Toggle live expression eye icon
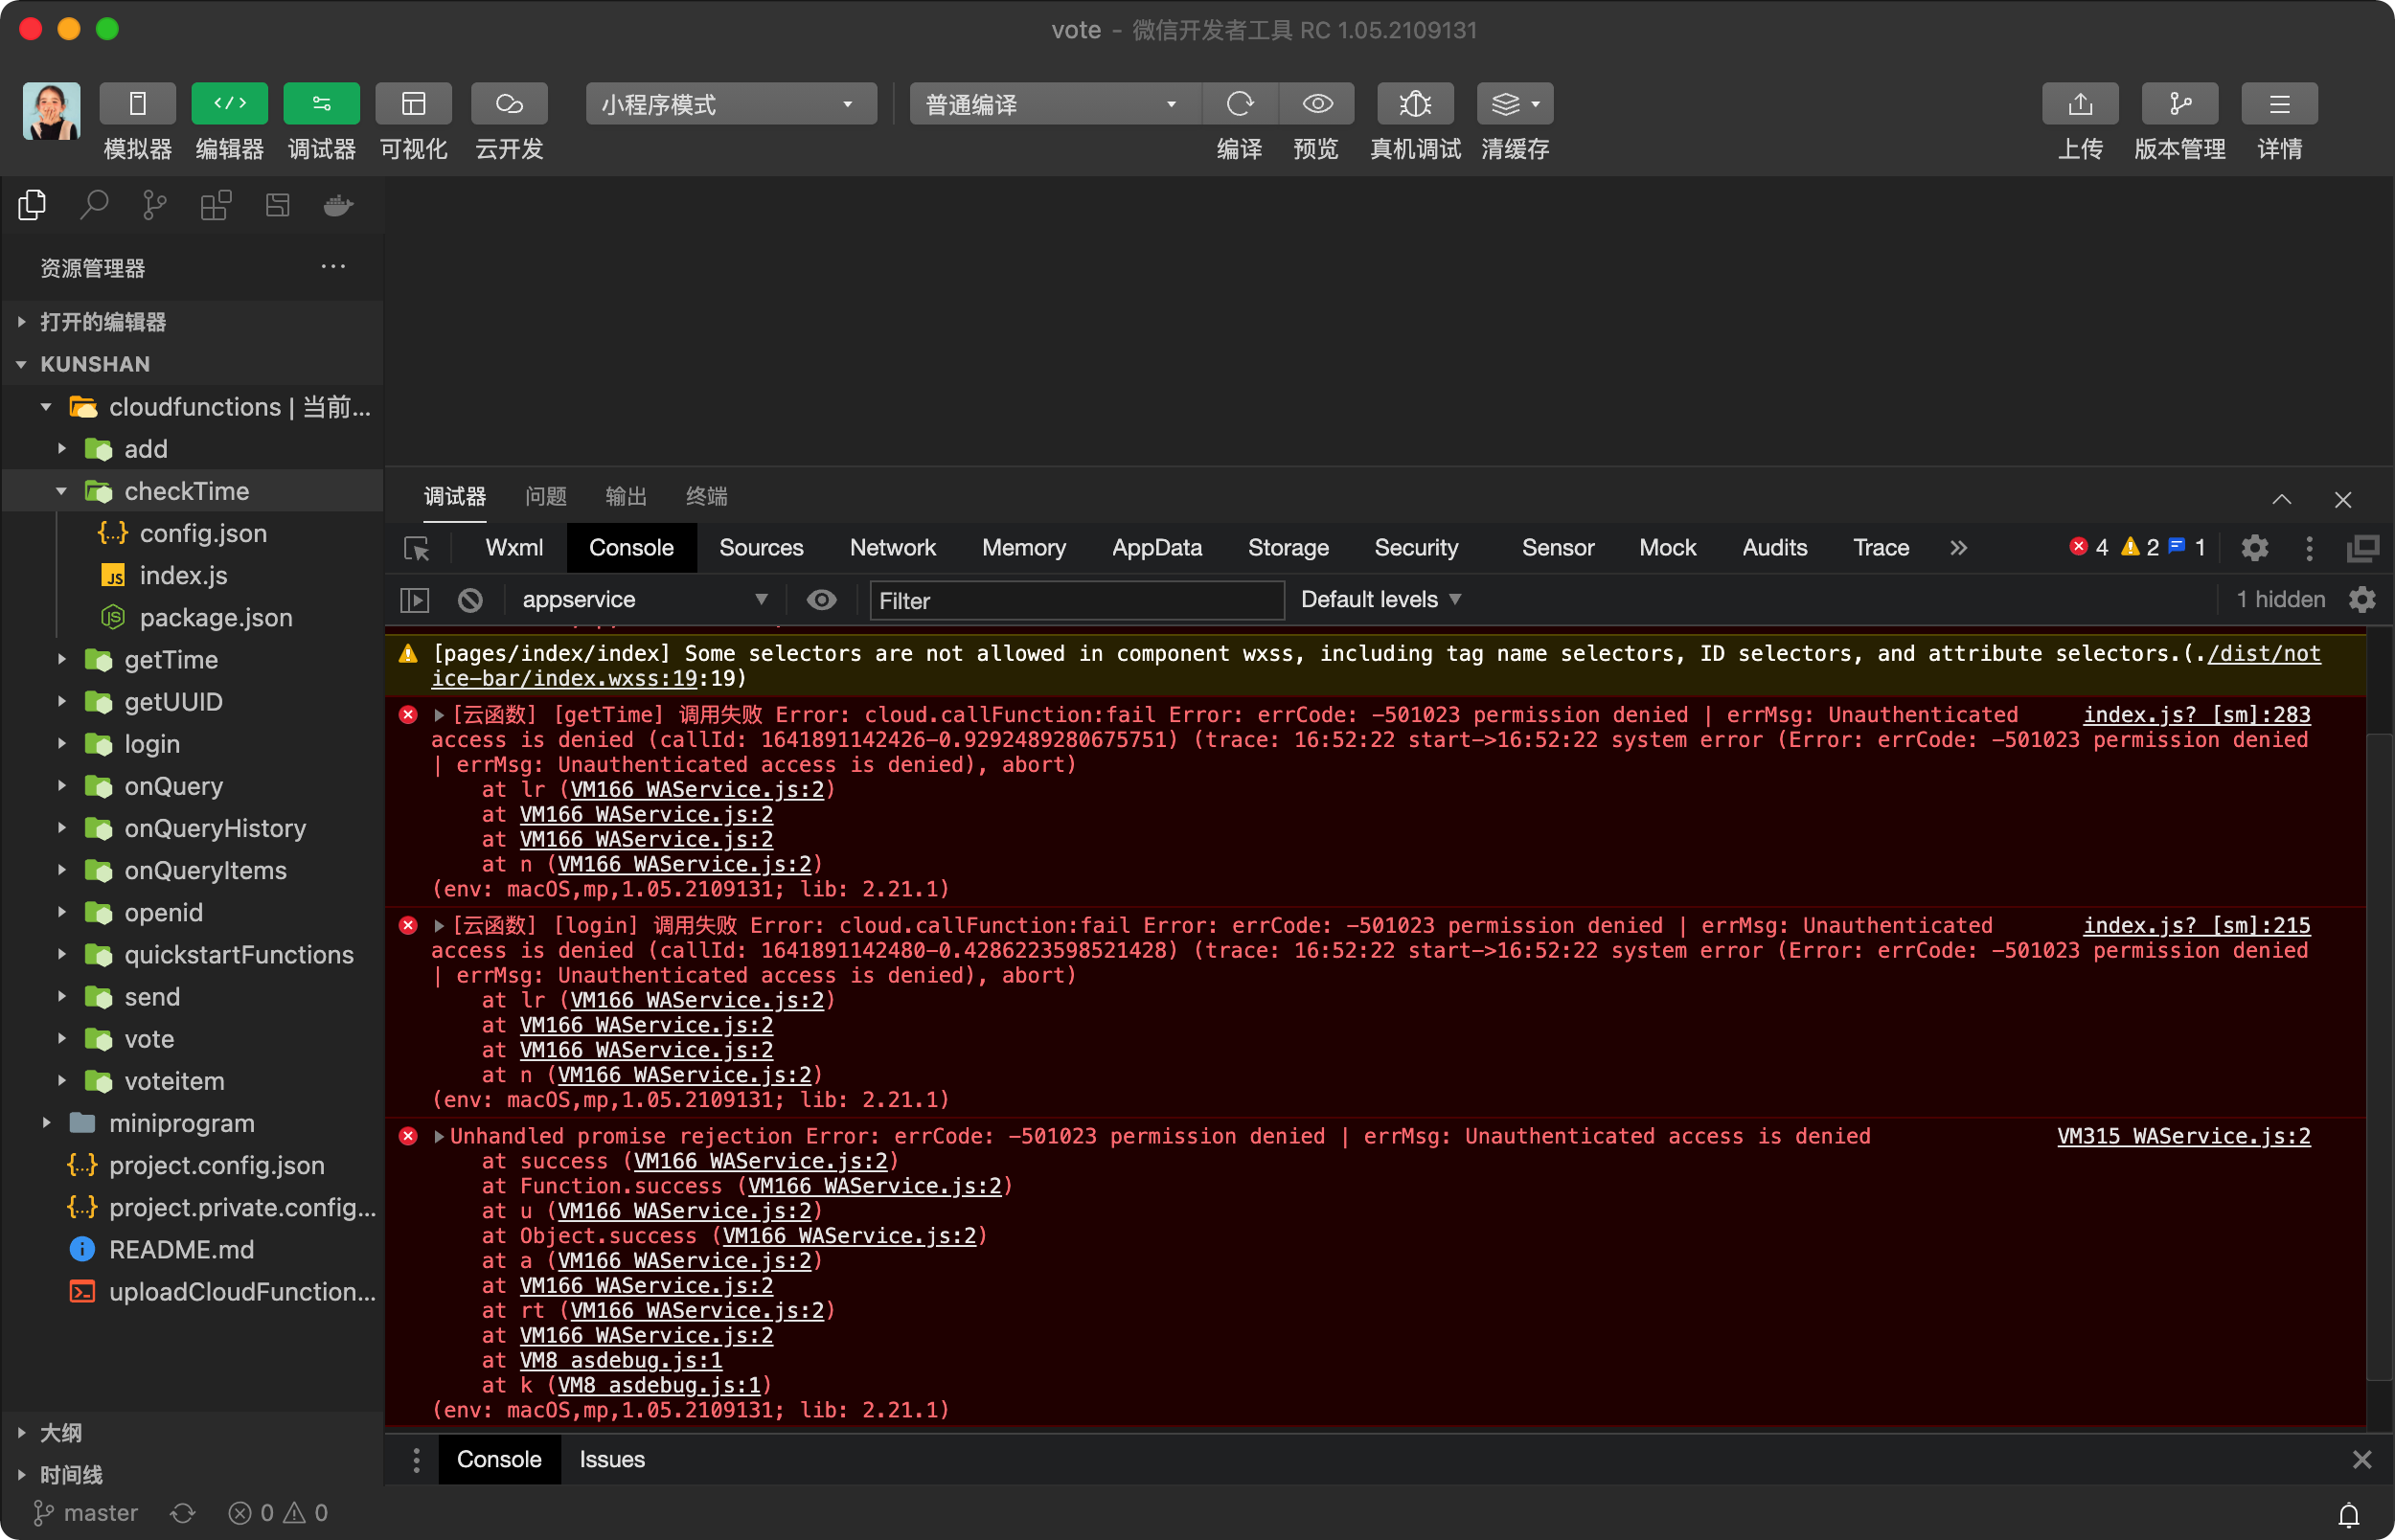Image resolution: width=2395 pixels, height=1540 pixels. [821, 600]
